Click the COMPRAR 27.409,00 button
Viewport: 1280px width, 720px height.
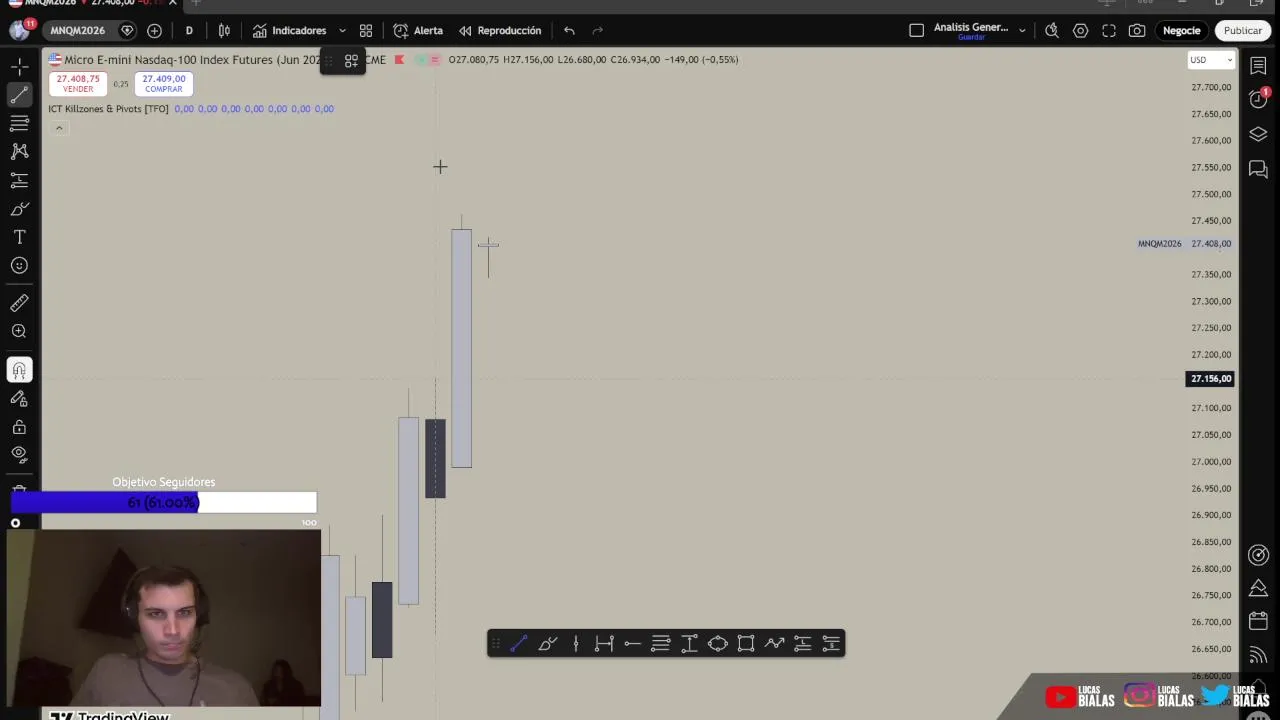(x=163, y=84)
